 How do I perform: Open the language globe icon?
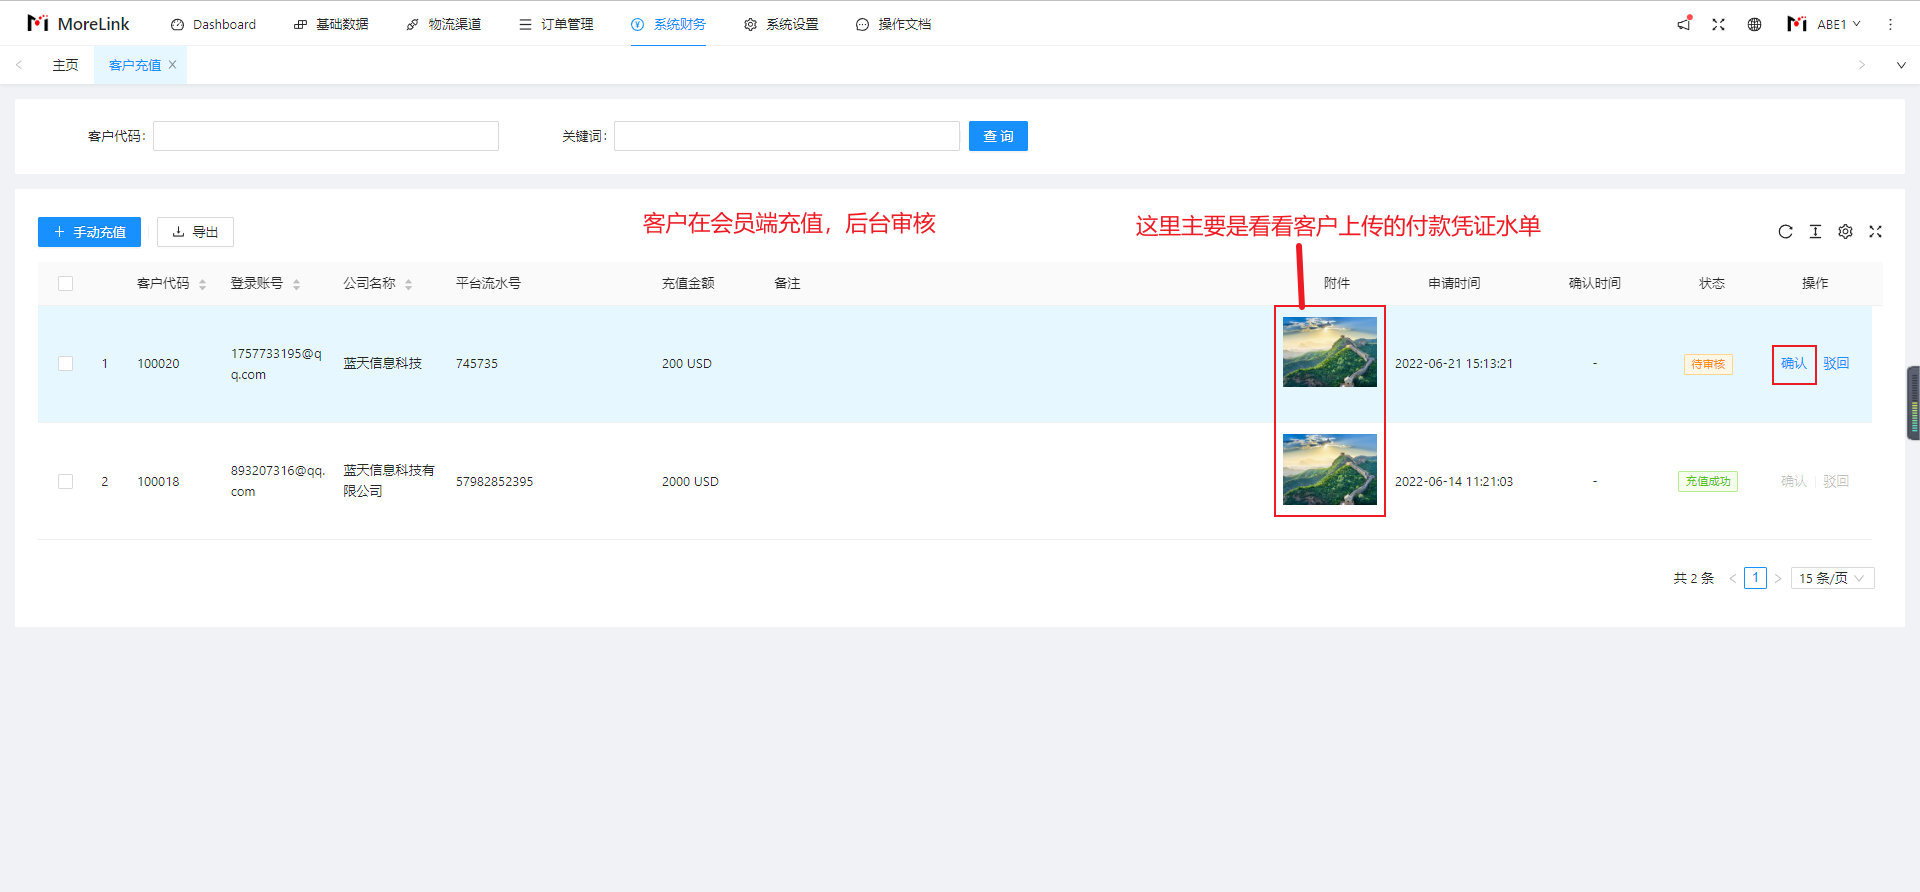(1754, 24)
